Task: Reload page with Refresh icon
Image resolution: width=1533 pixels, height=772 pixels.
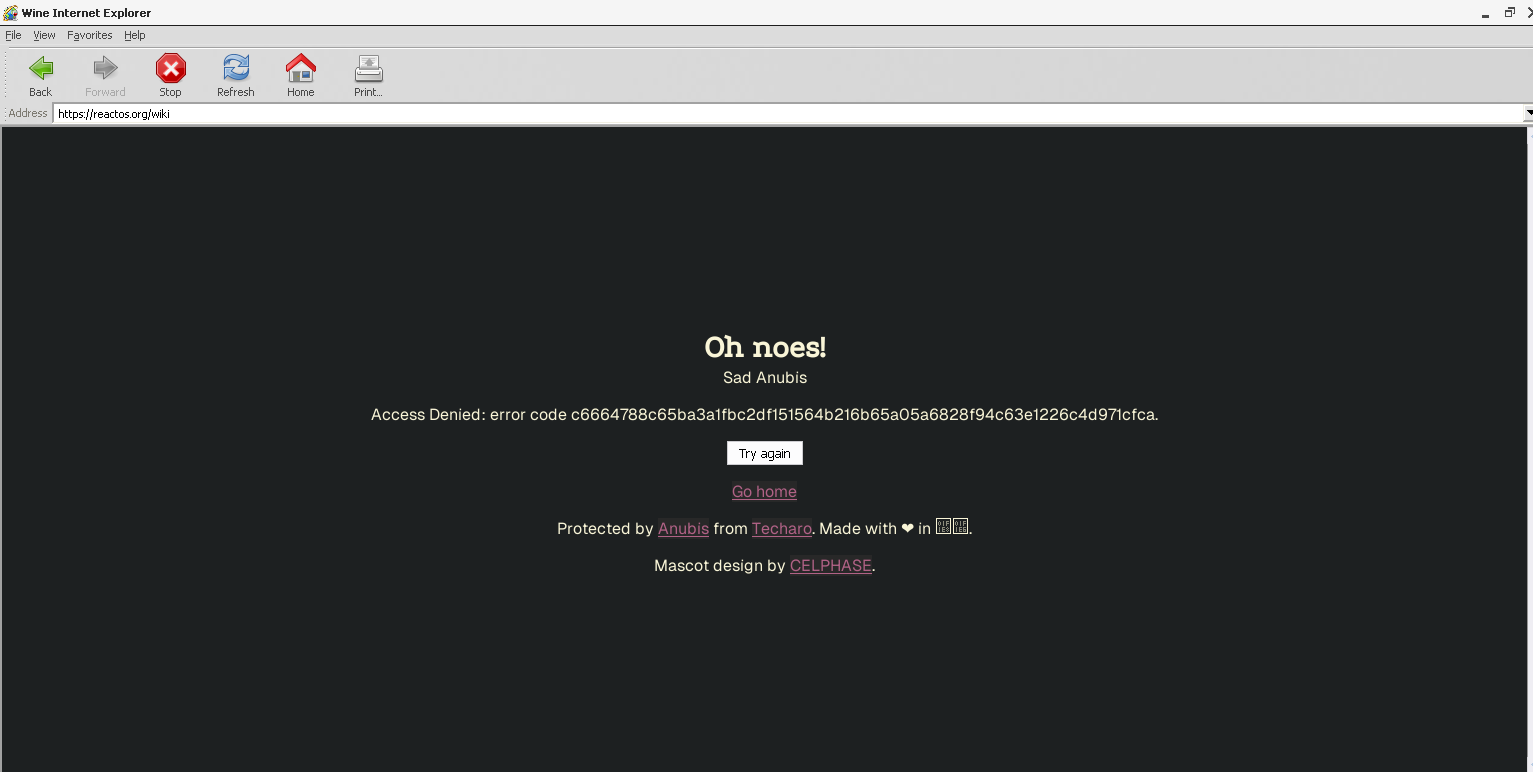Action: click(236, 69)
